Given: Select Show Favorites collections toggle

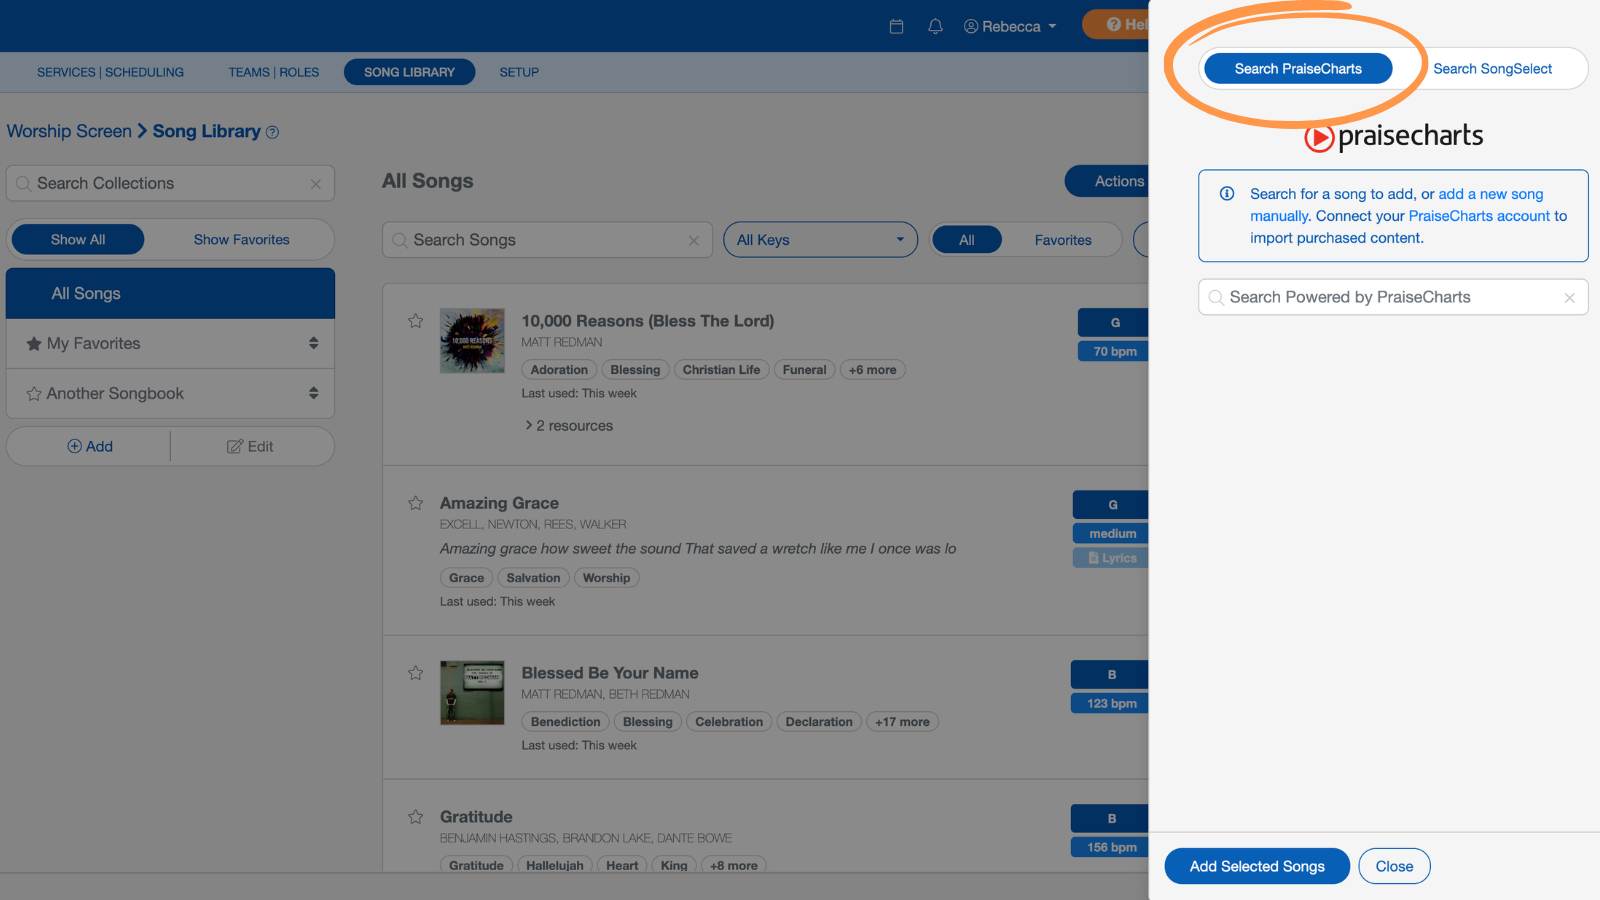Looking at the screenshot, I should [241, 240].
